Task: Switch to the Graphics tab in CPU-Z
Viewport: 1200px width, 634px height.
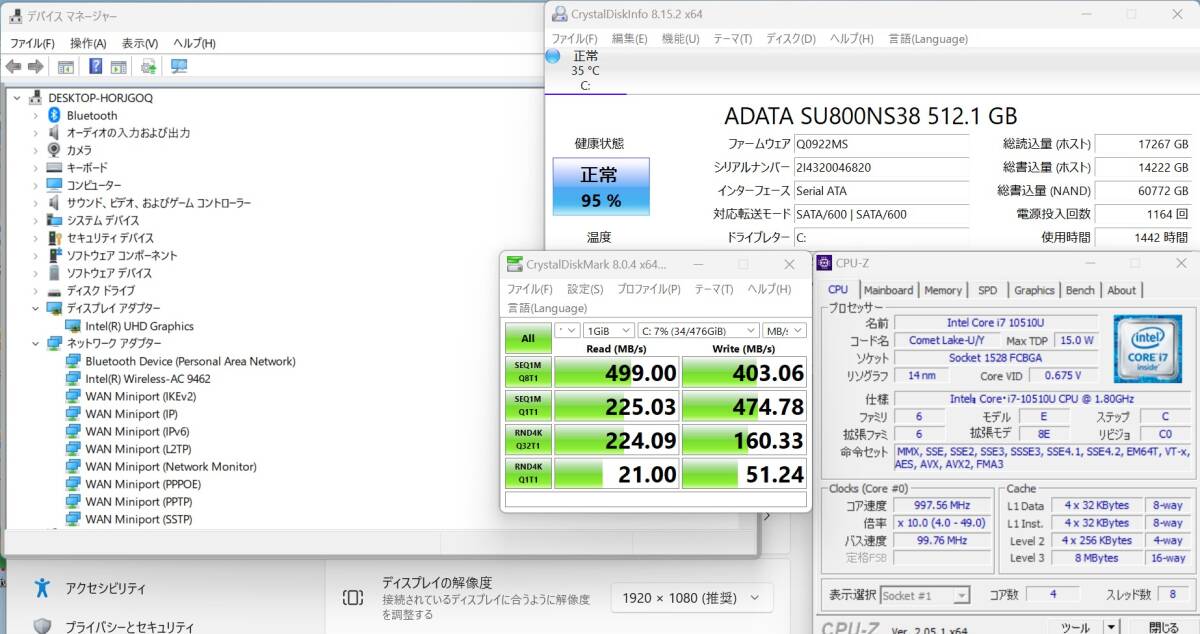Action: [x=1034, y=290]
